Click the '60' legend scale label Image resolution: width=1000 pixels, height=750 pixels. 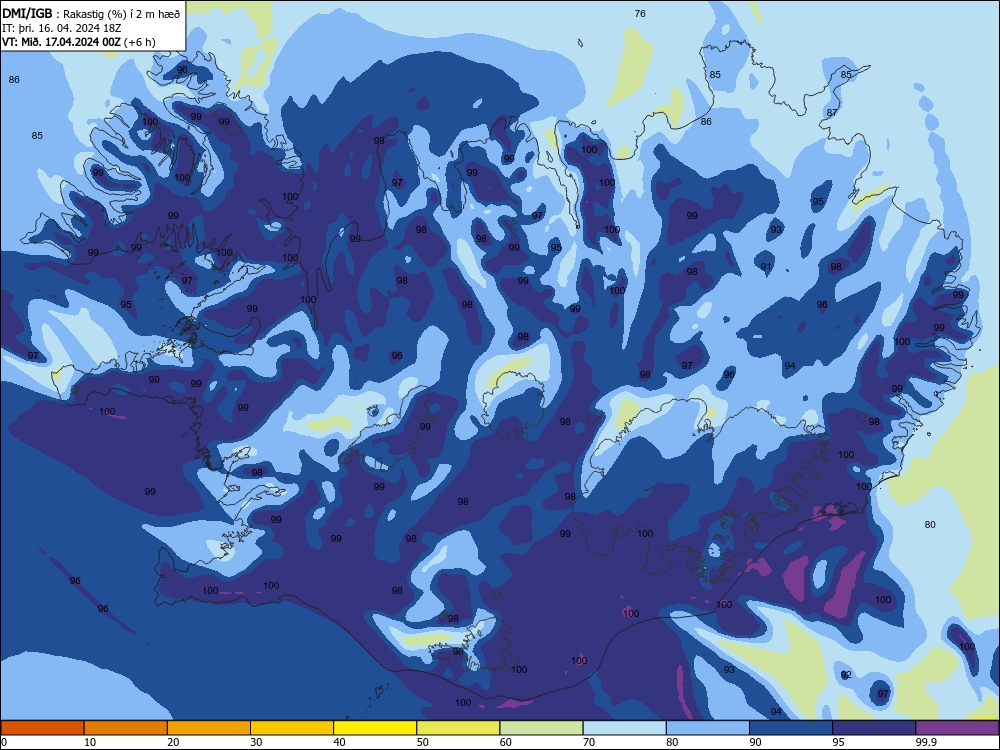coord(506,742)
